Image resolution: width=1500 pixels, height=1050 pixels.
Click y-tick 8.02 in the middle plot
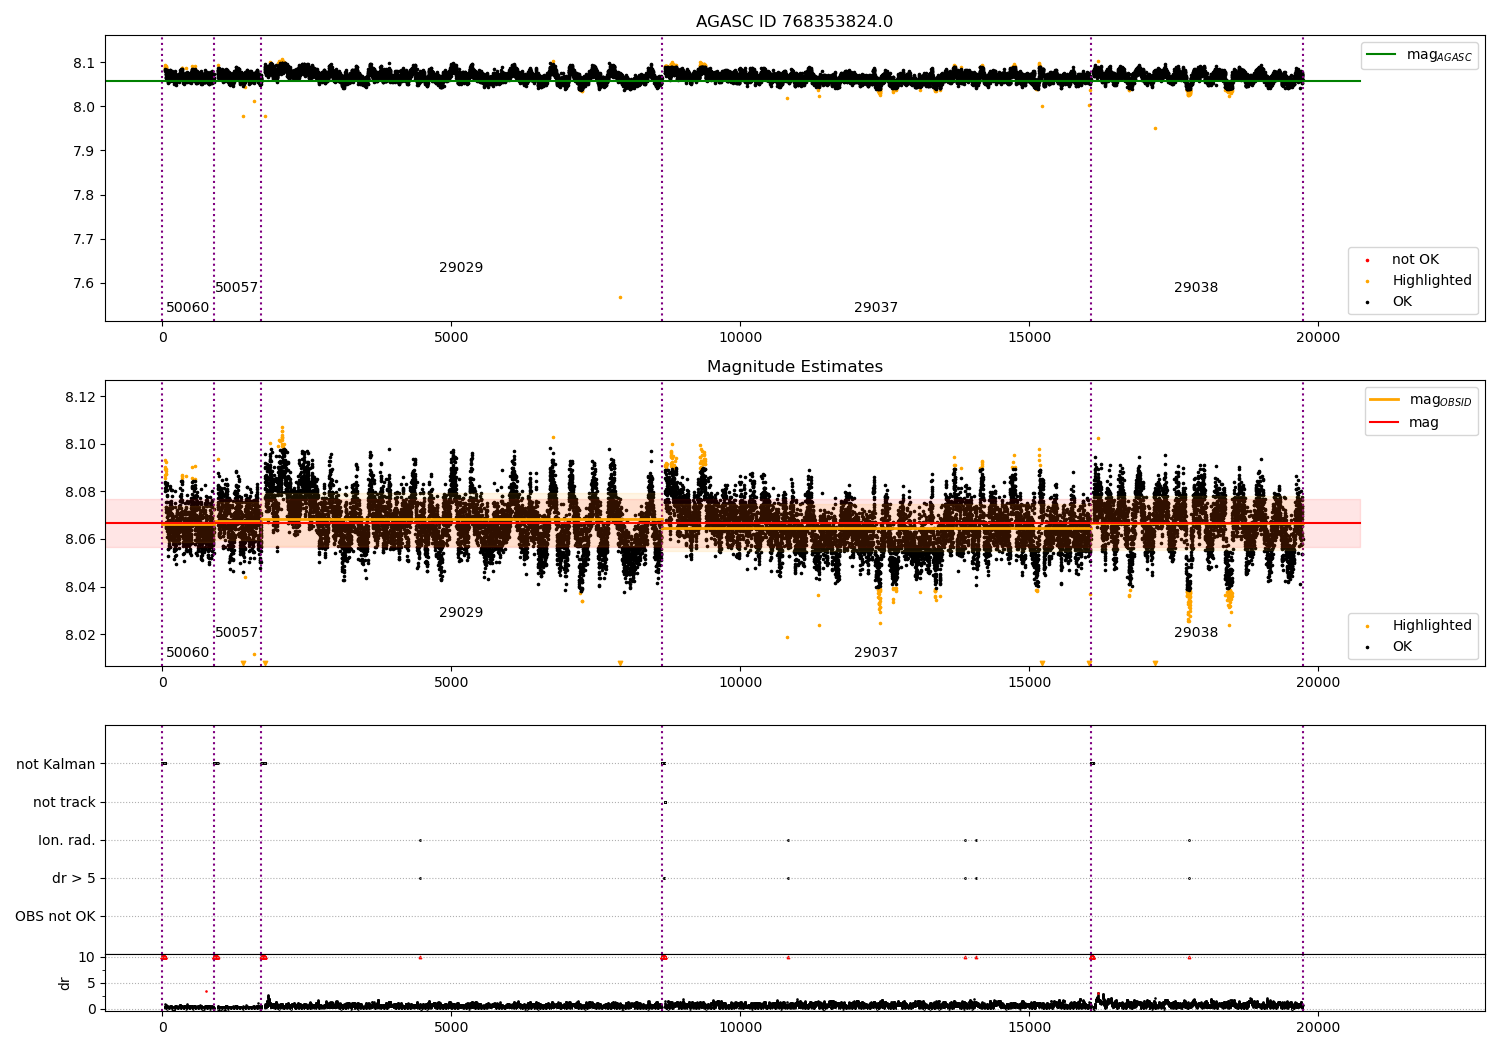(x=78, y=635)
